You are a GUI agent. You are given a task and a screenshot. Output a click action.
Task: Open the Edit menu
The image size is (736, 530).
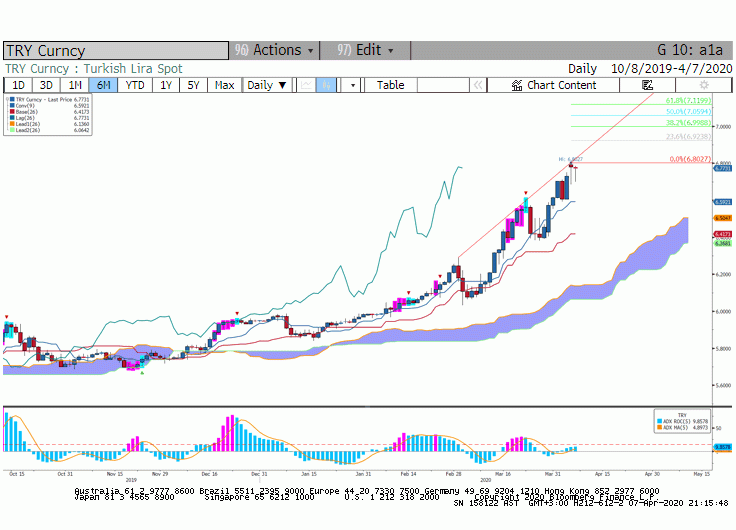click(x=365, y=50)
